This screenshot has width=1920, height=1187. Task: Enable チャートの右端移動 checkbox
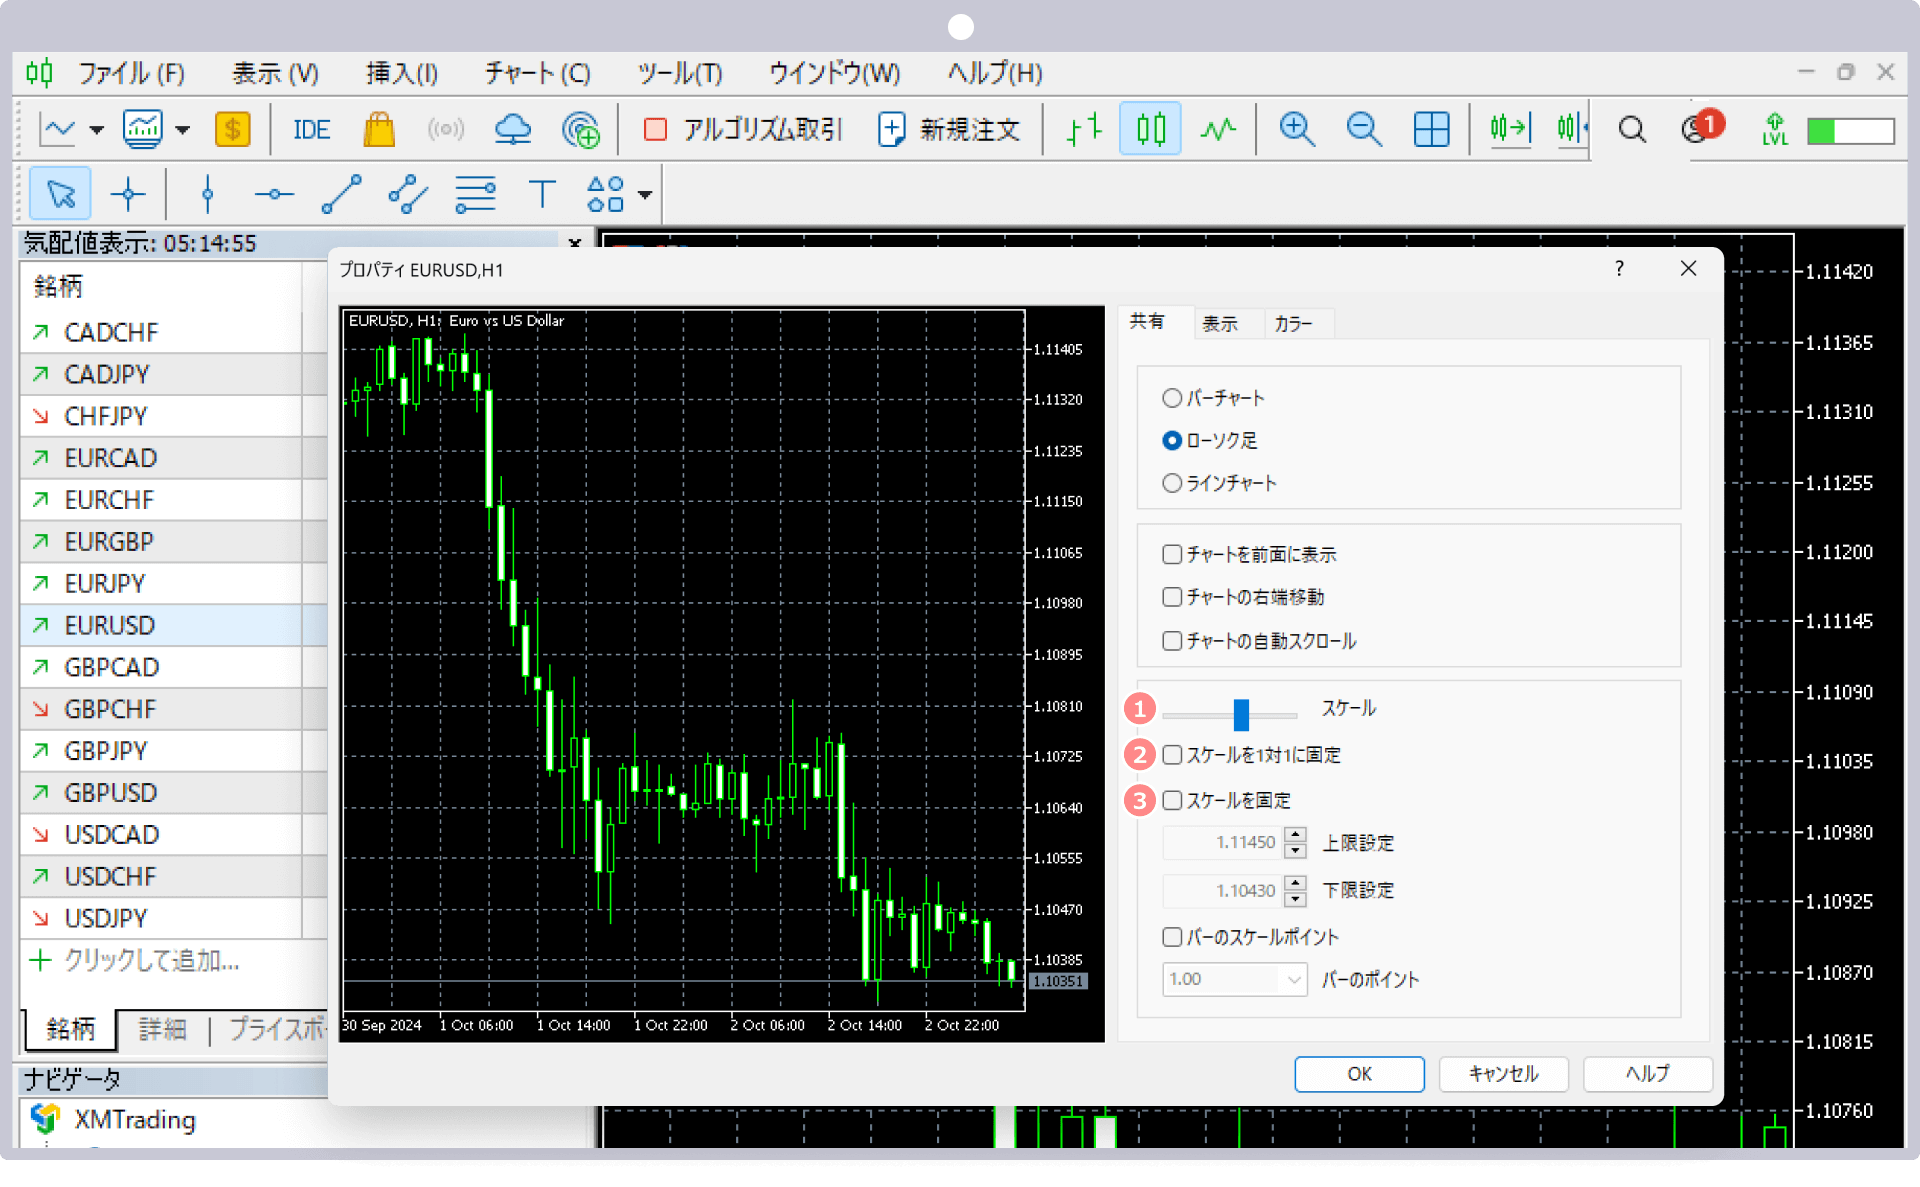1172,597
